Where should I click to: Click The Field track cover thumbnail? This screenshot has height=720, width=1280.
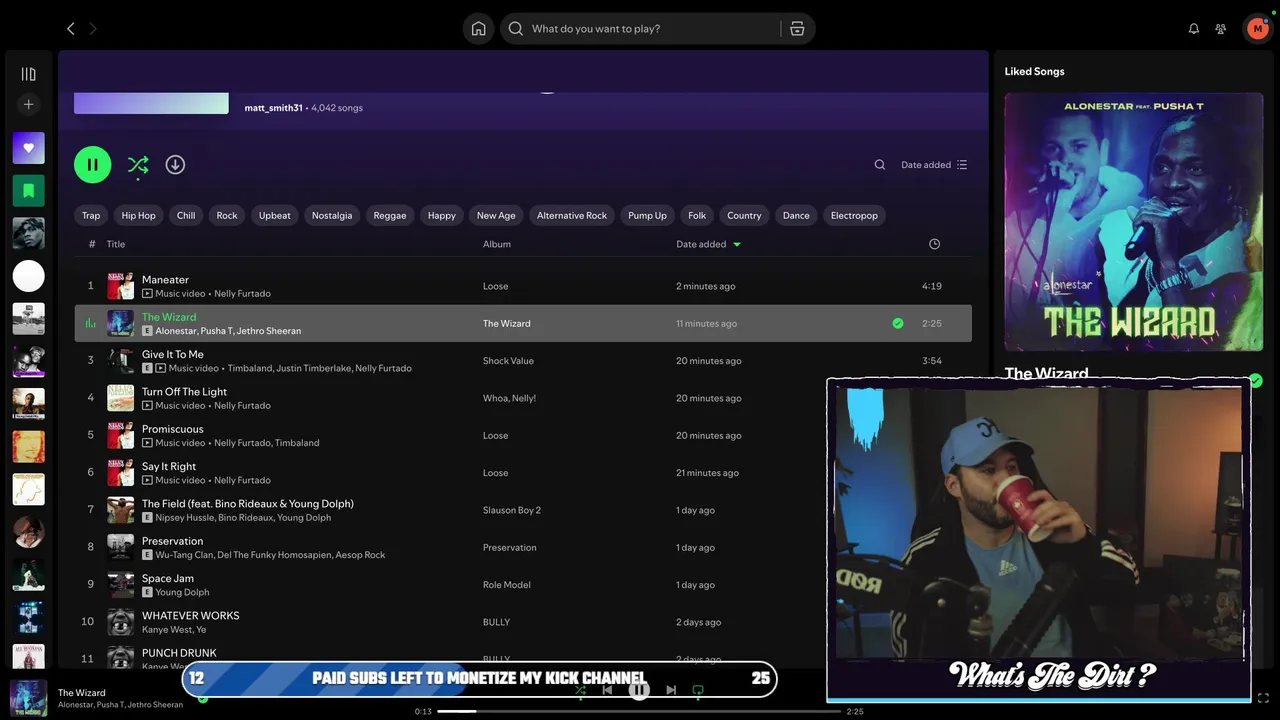[x=121, y=510]
